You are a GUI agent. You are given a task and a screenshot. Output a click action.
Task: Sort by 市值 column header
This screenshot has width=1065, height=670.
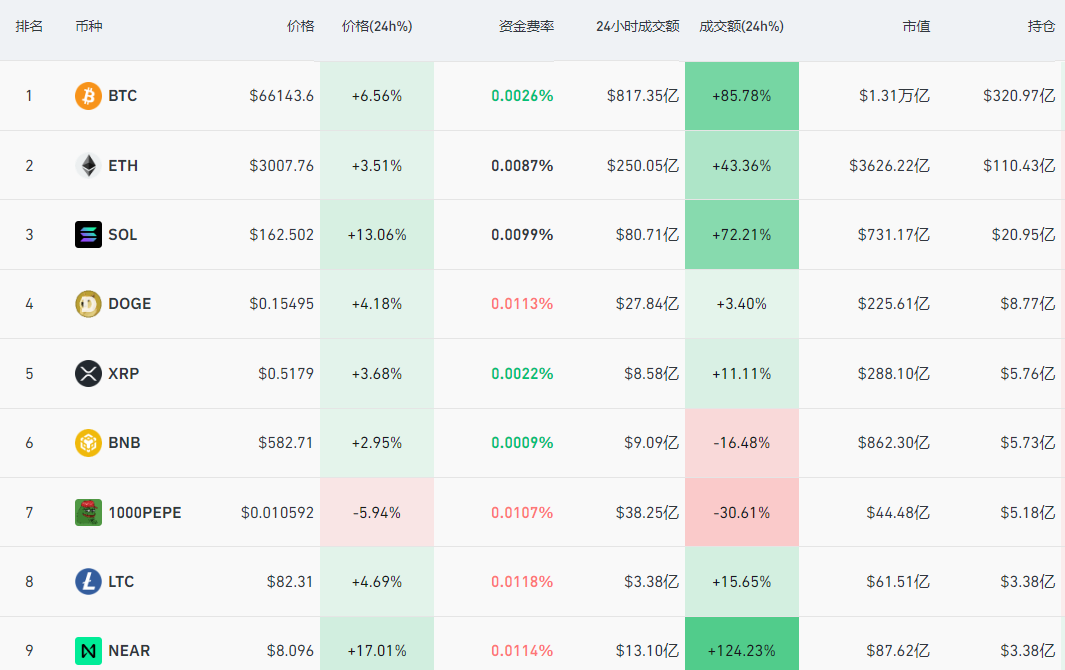[916, 26]
